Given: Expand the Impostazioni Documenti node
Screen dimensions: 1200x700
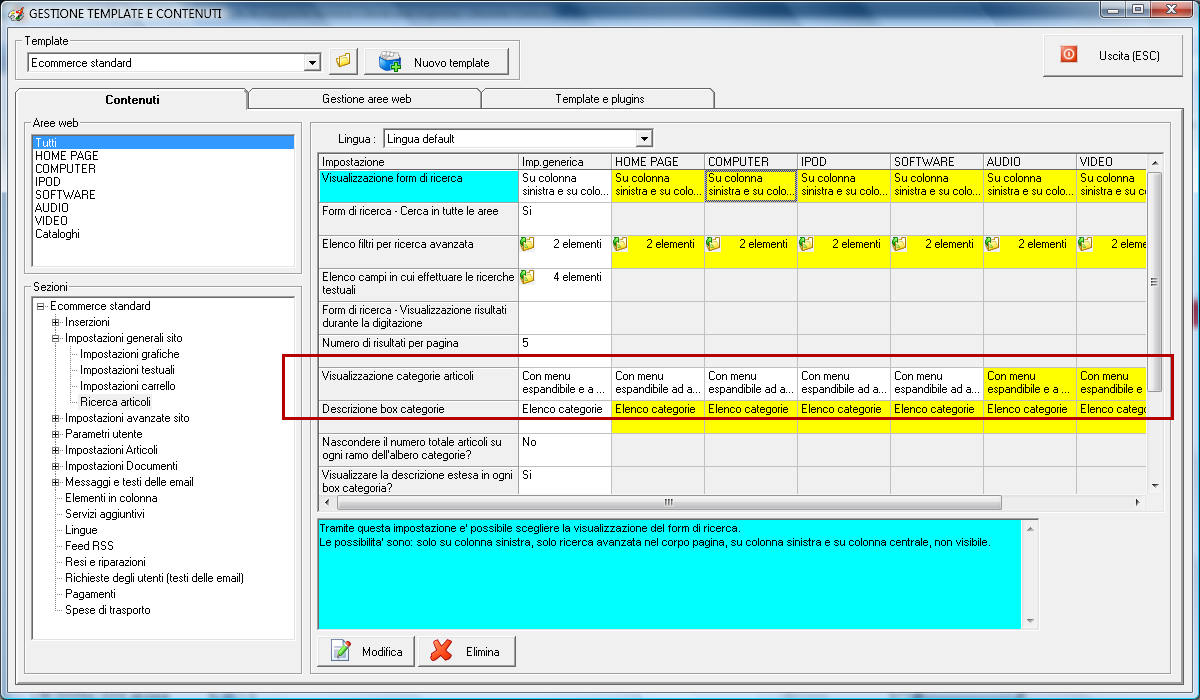Looking at the screenshot, I should click(56, 466).
